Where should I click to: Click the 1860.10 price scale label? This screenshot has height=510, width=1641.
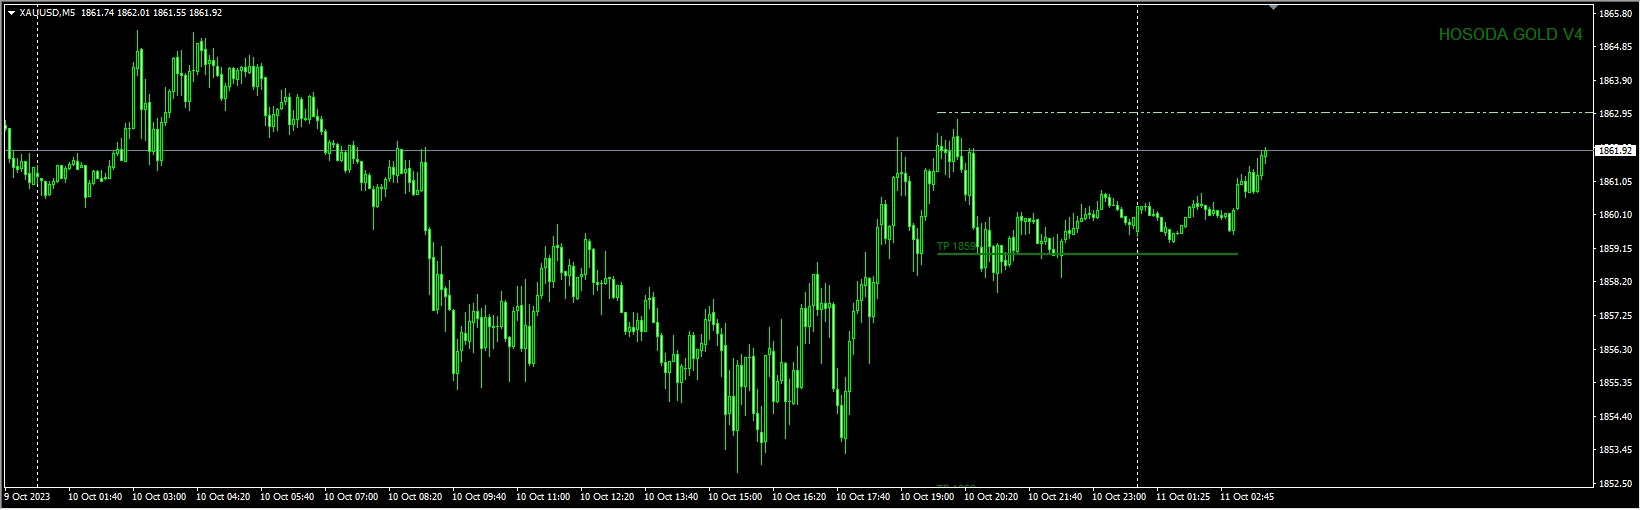(1616, 215)
